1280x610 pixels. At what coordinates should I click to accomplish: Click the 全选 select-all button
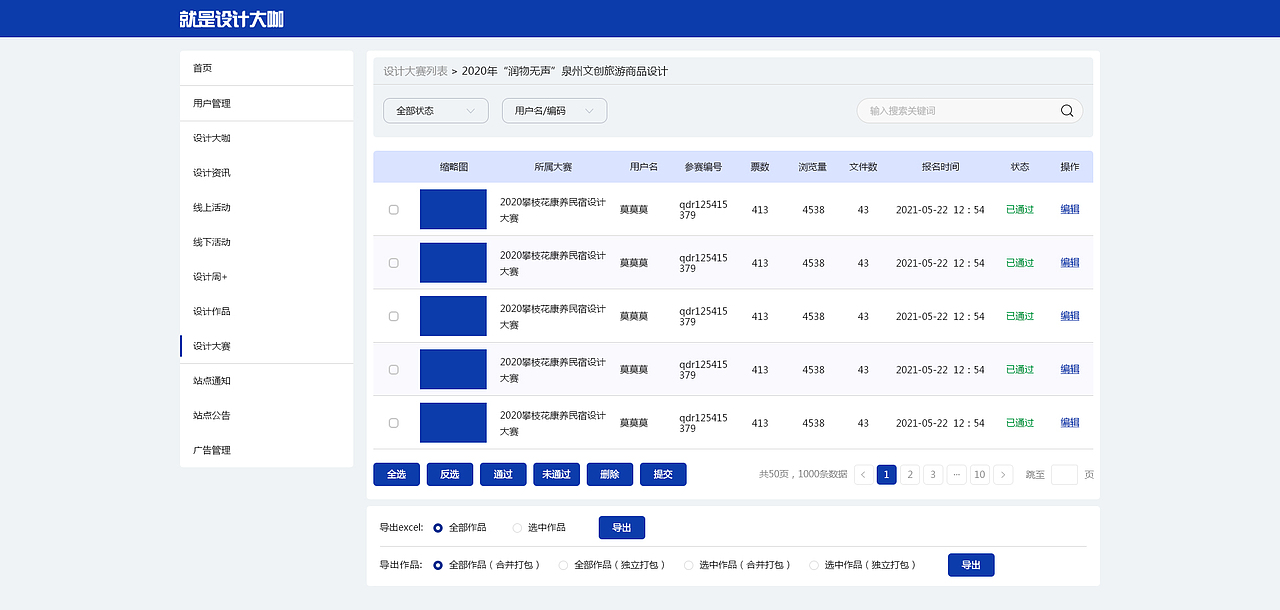tap(396, 474)
